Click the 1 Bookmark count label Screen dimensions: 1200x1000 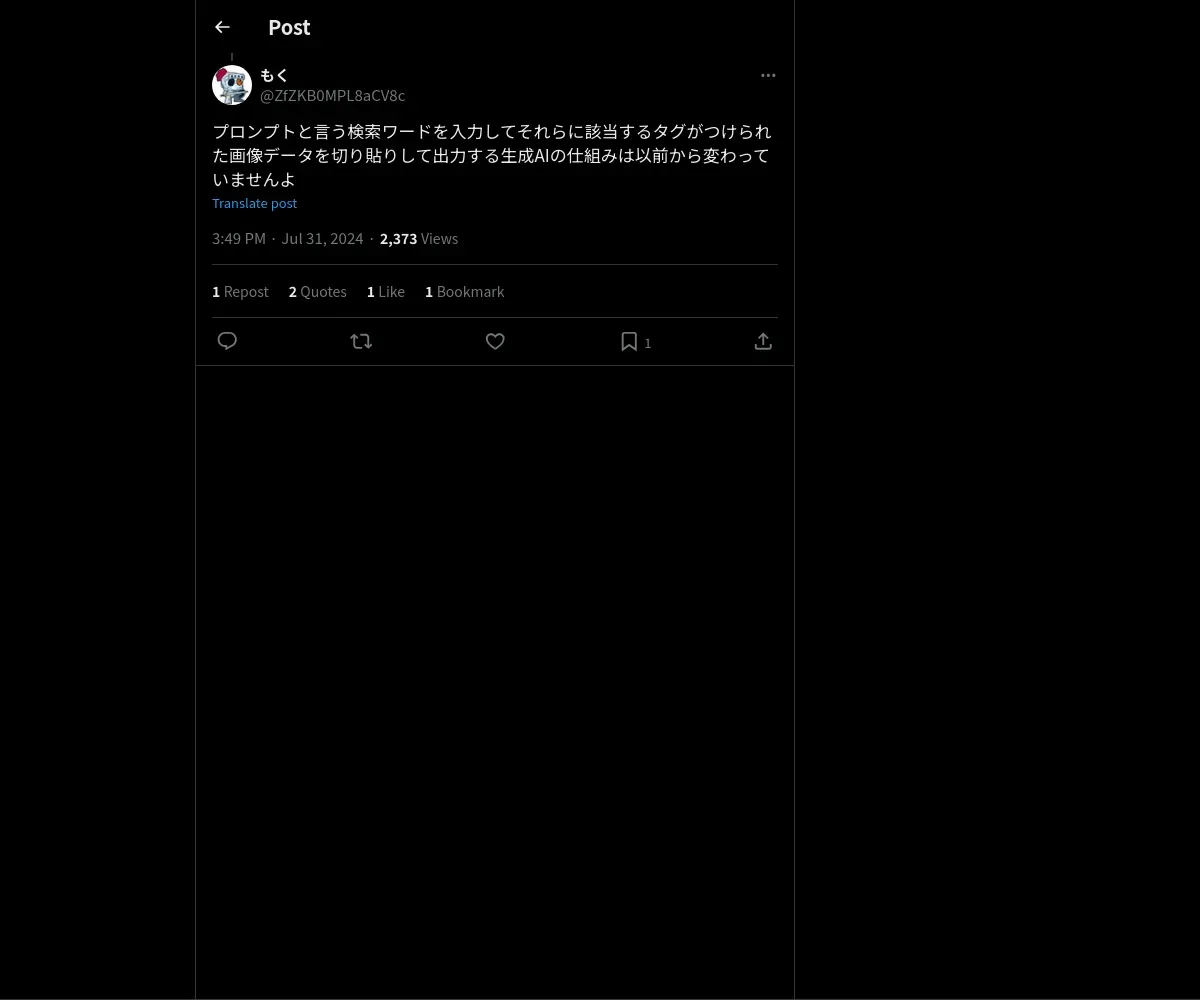[465, 292]
